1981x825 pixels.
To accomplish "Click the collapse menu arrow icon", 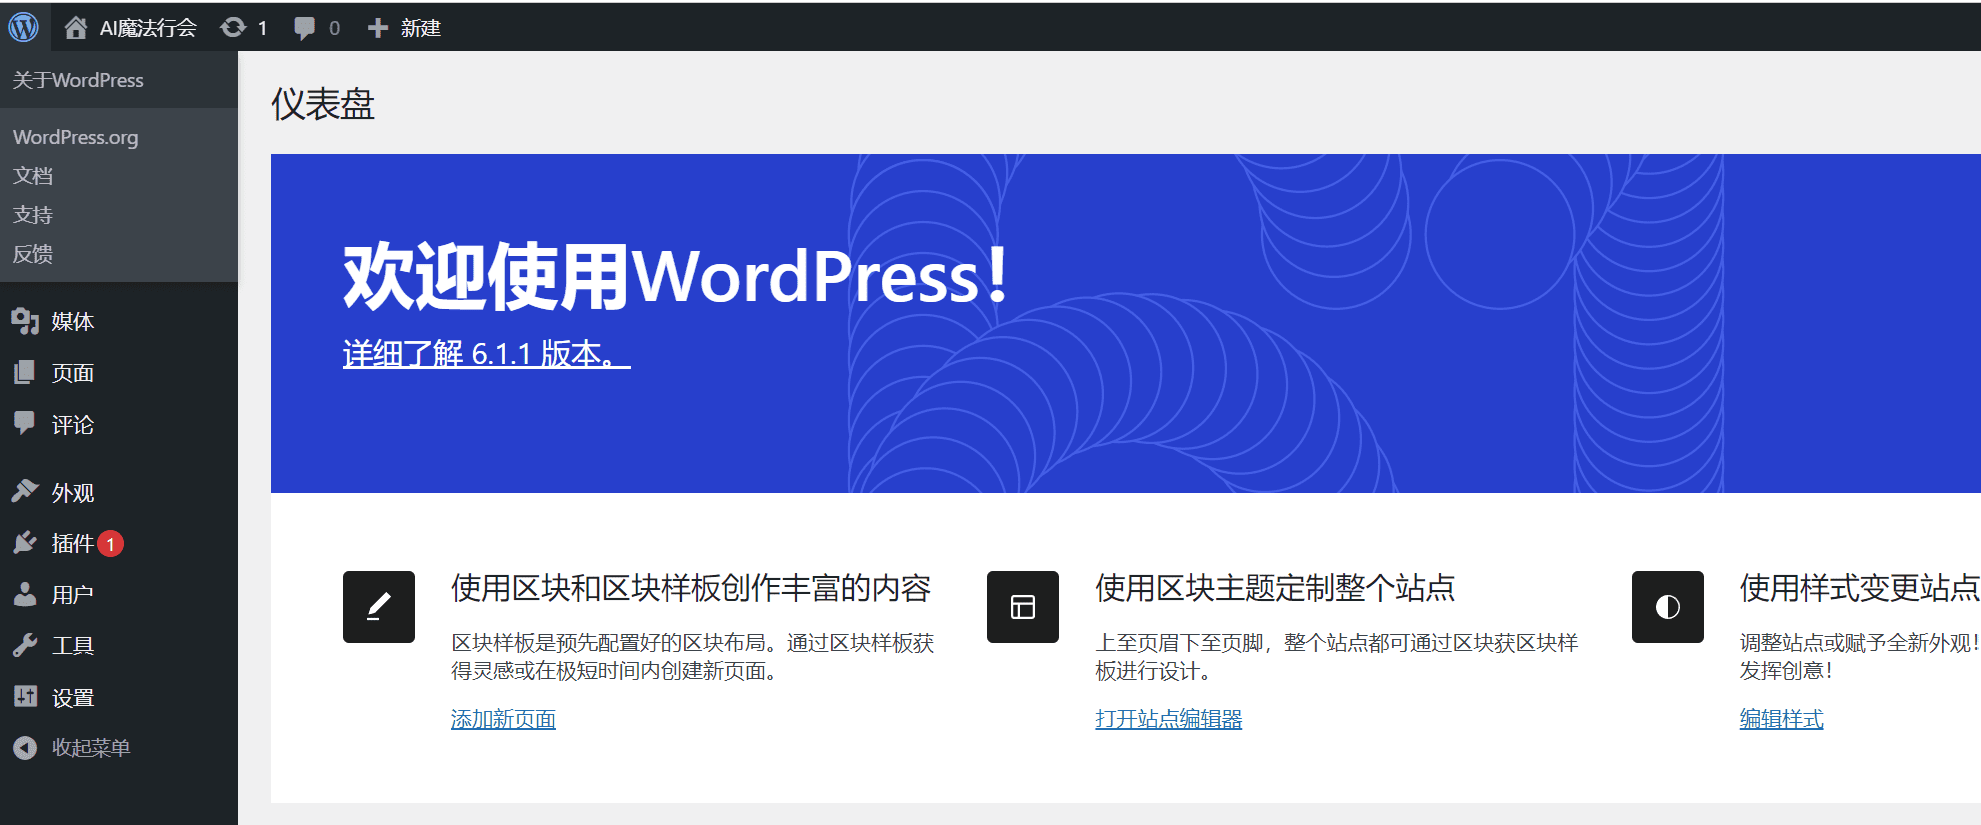I will tap(25, 747).
